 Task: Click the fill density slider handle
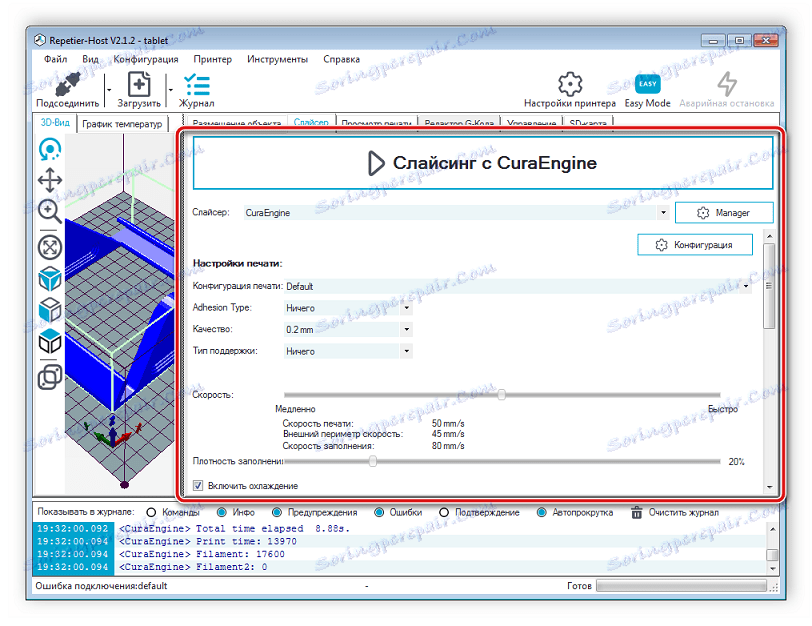[x=373, y=461]
